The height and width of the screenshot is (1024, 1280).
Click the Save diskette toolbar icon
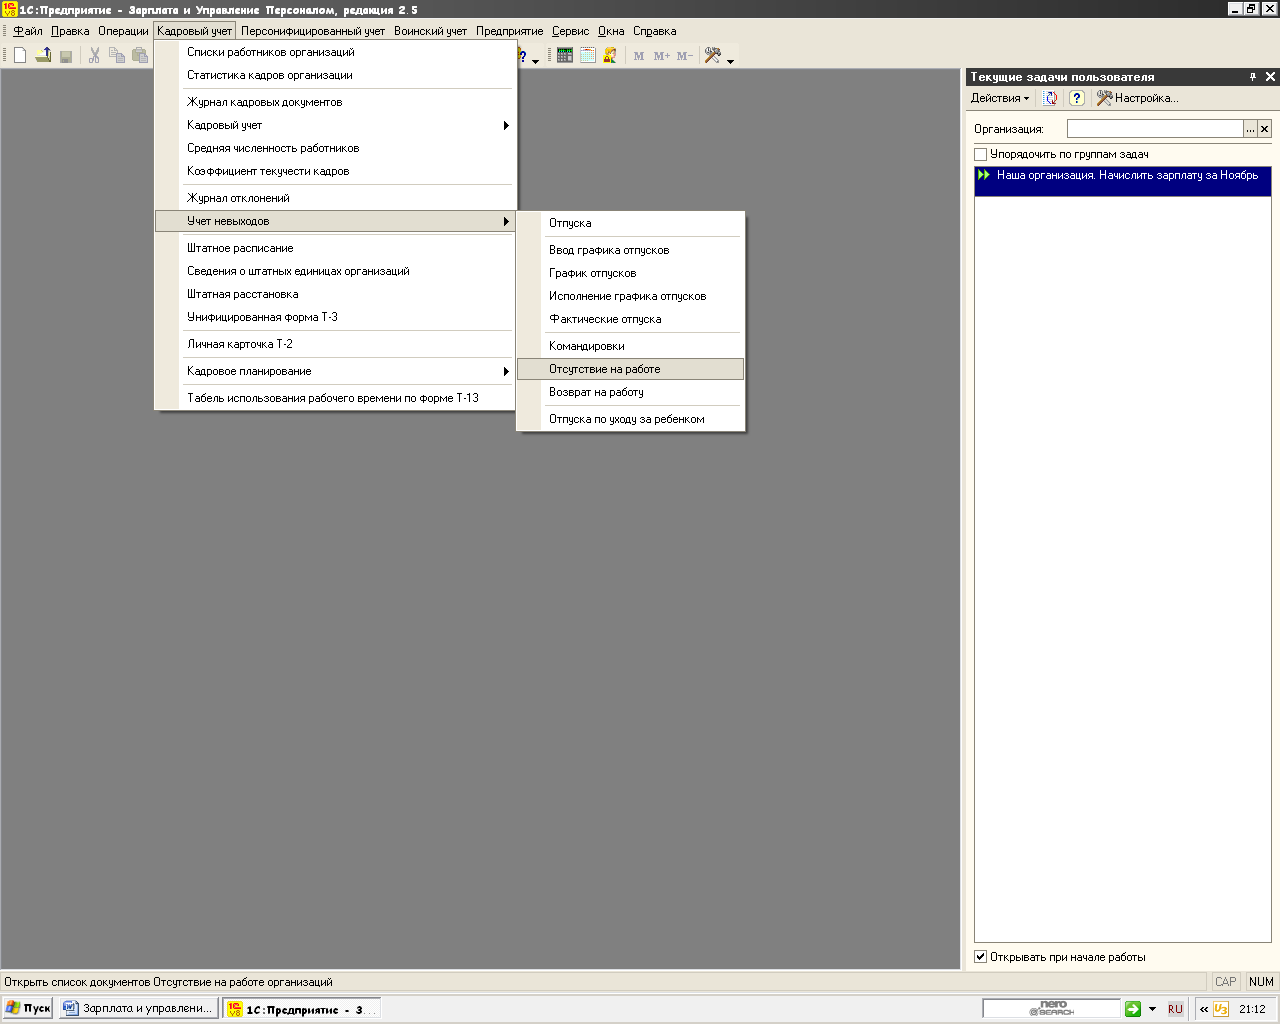[x=66, y=56]
